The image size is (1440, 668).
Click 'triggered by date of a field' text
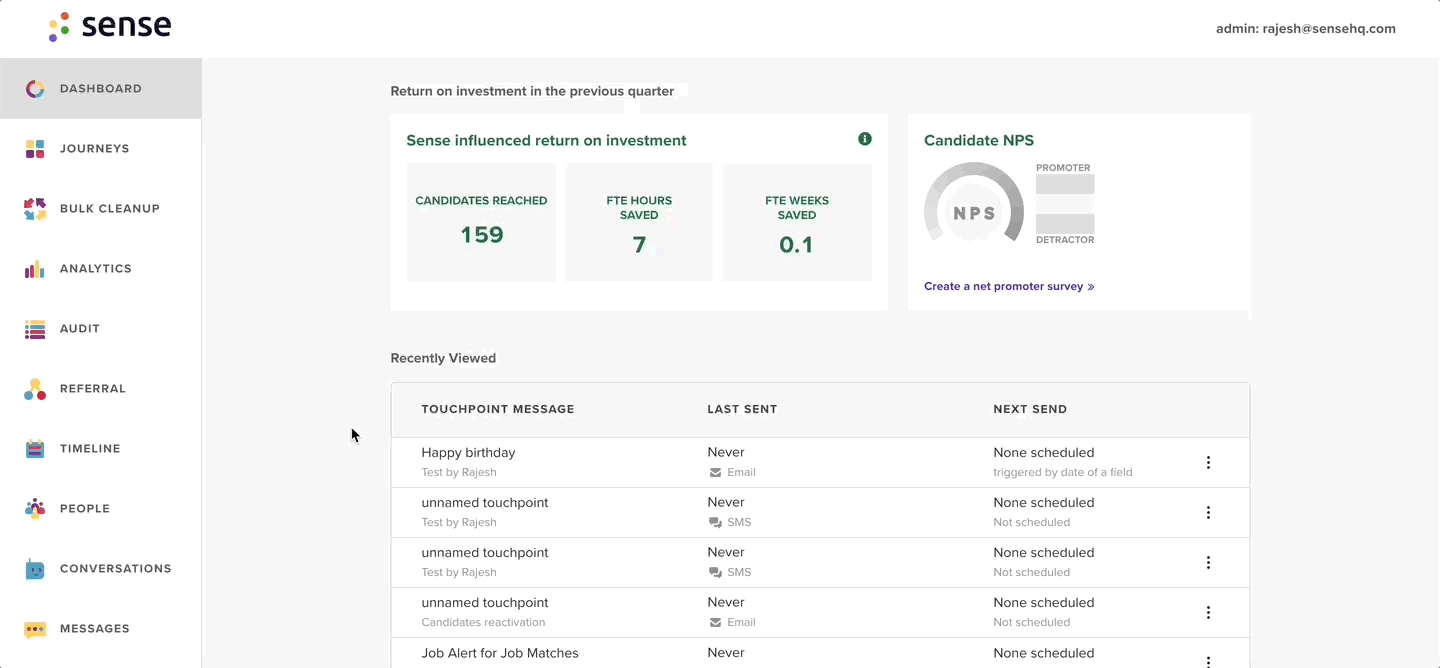[1063, 472]
